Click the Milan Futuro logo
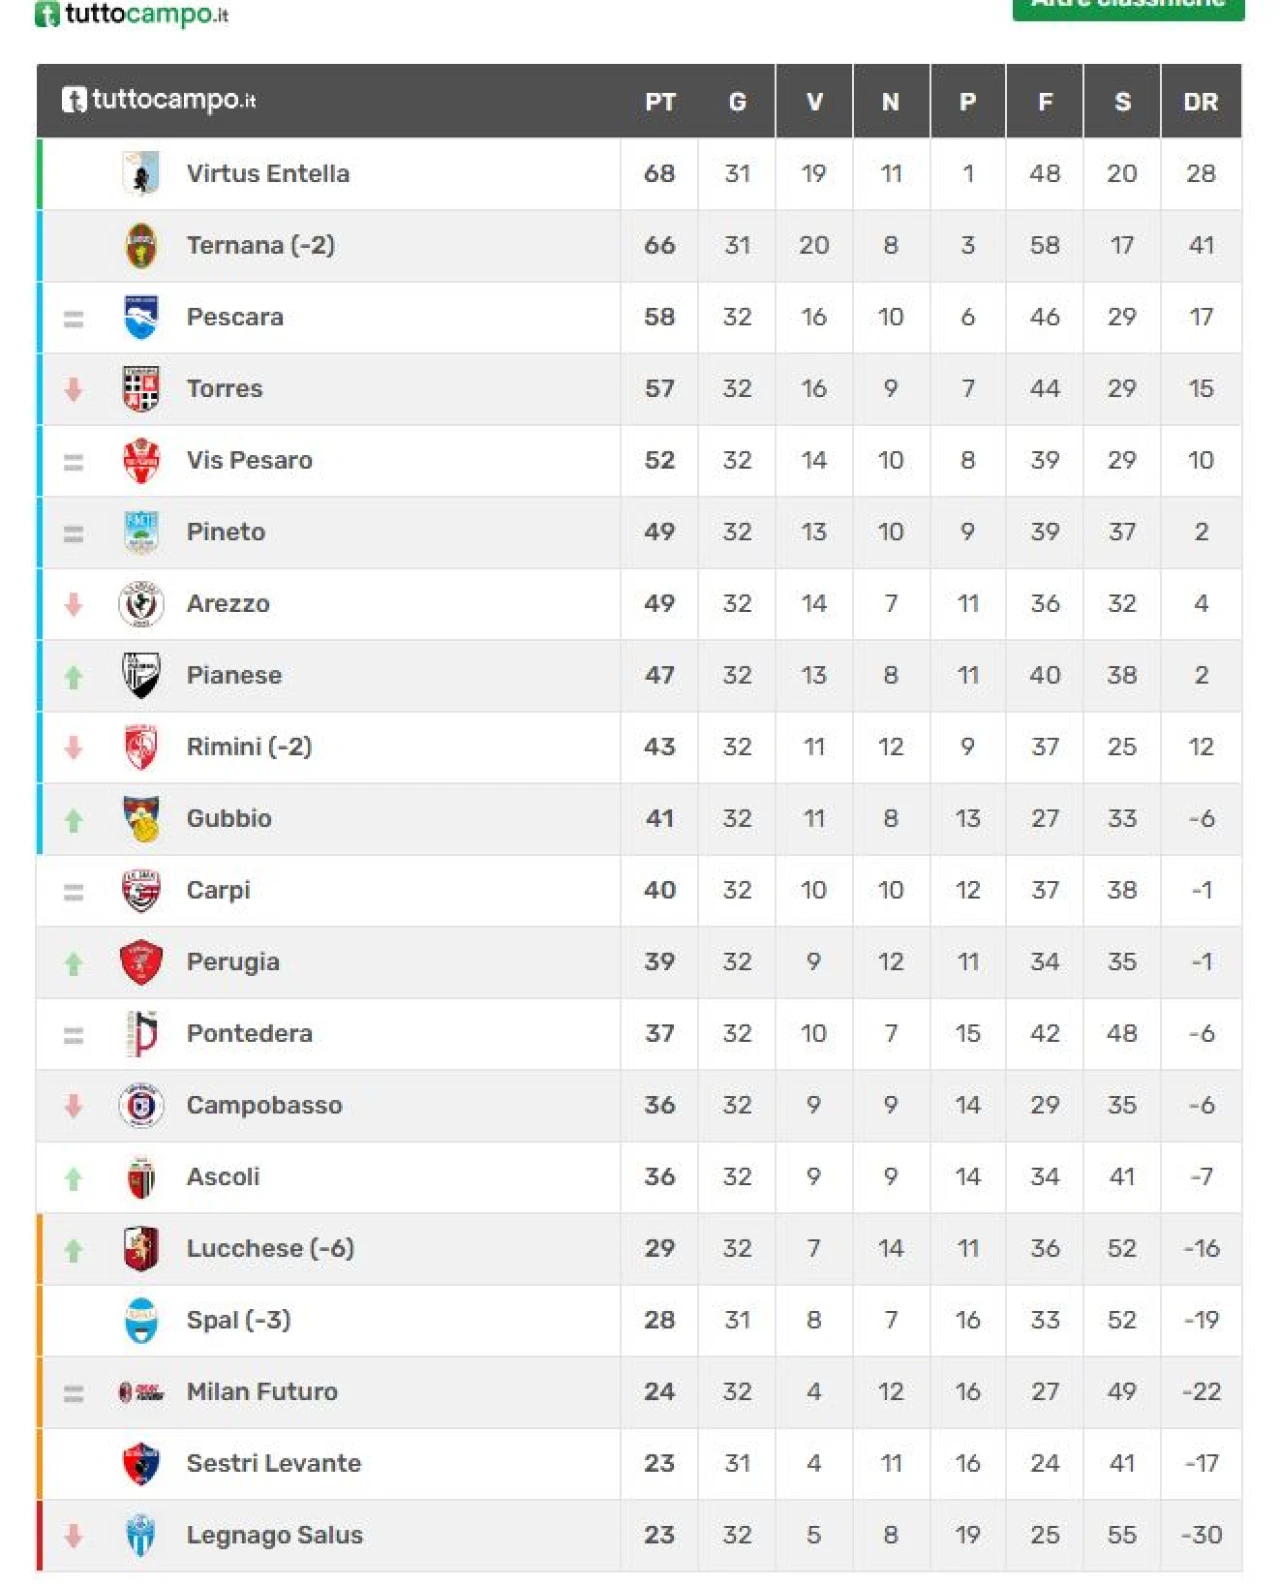 click(141, 1392)
